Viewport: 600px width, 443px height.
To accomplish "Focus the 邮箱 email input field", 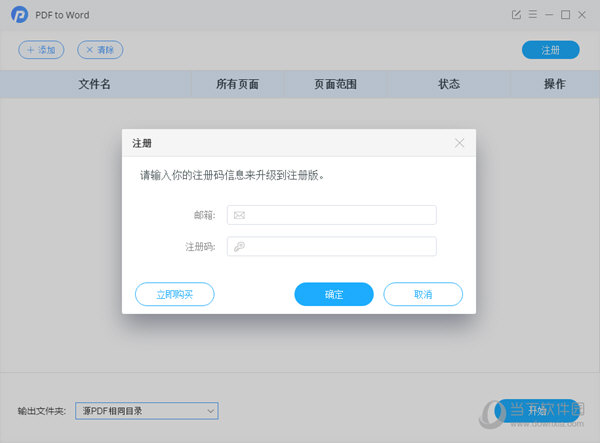I will coord(332,215).
